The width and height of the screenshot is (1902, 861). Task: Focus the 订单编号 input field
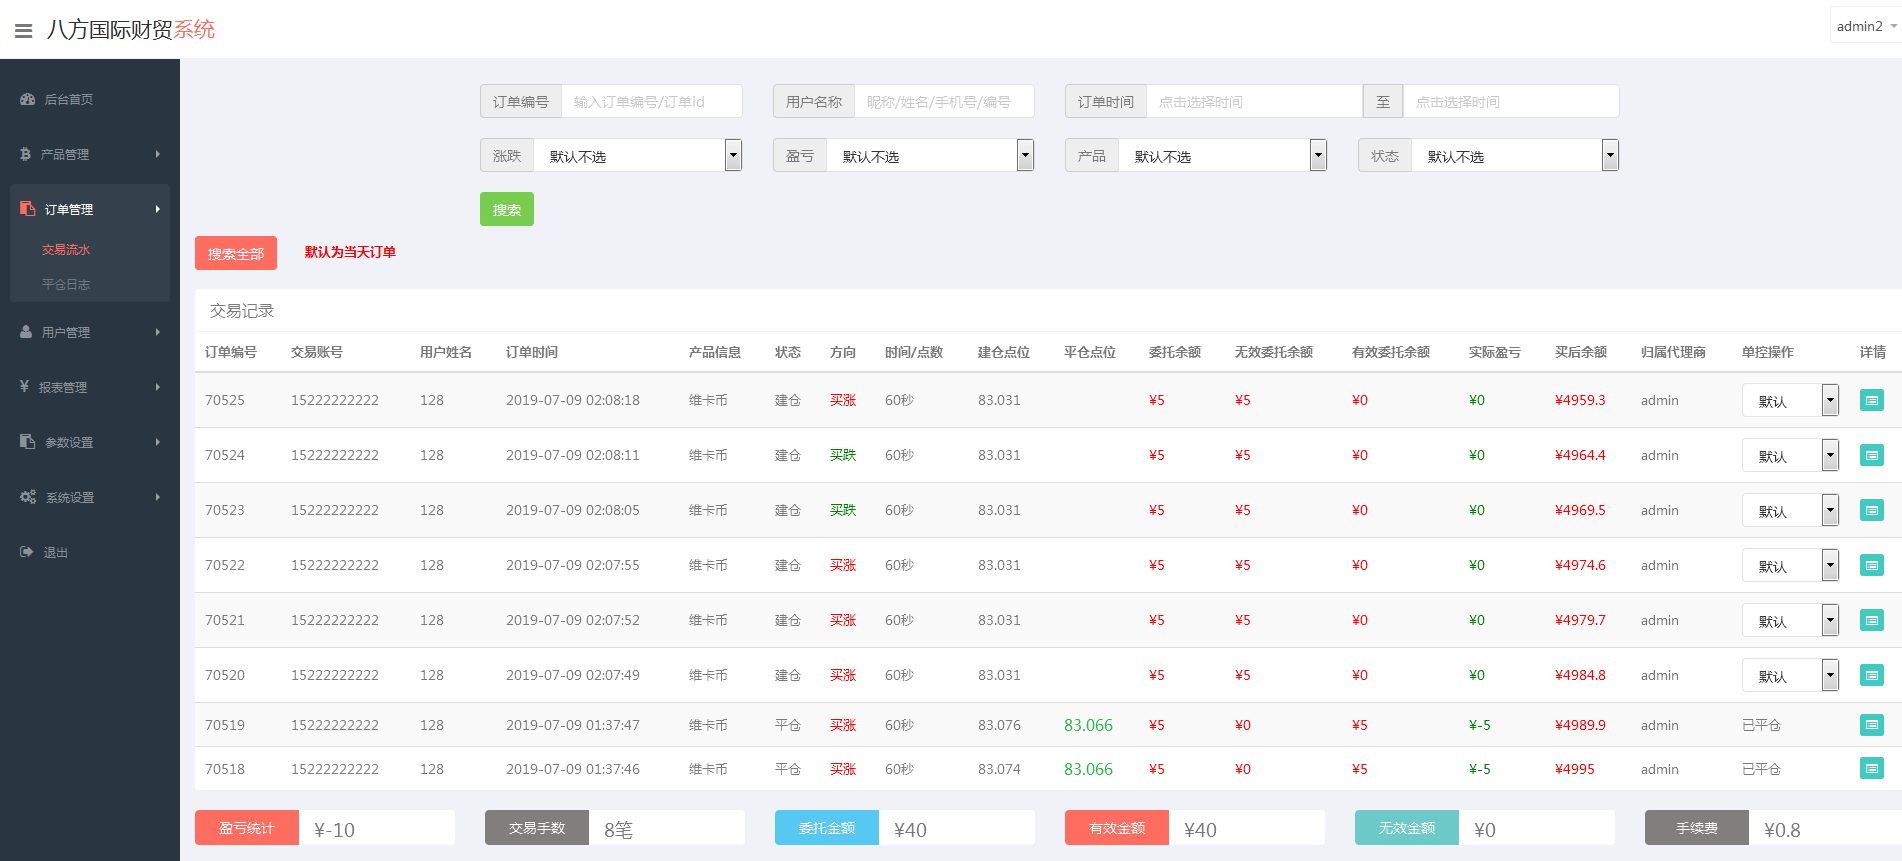651,102
